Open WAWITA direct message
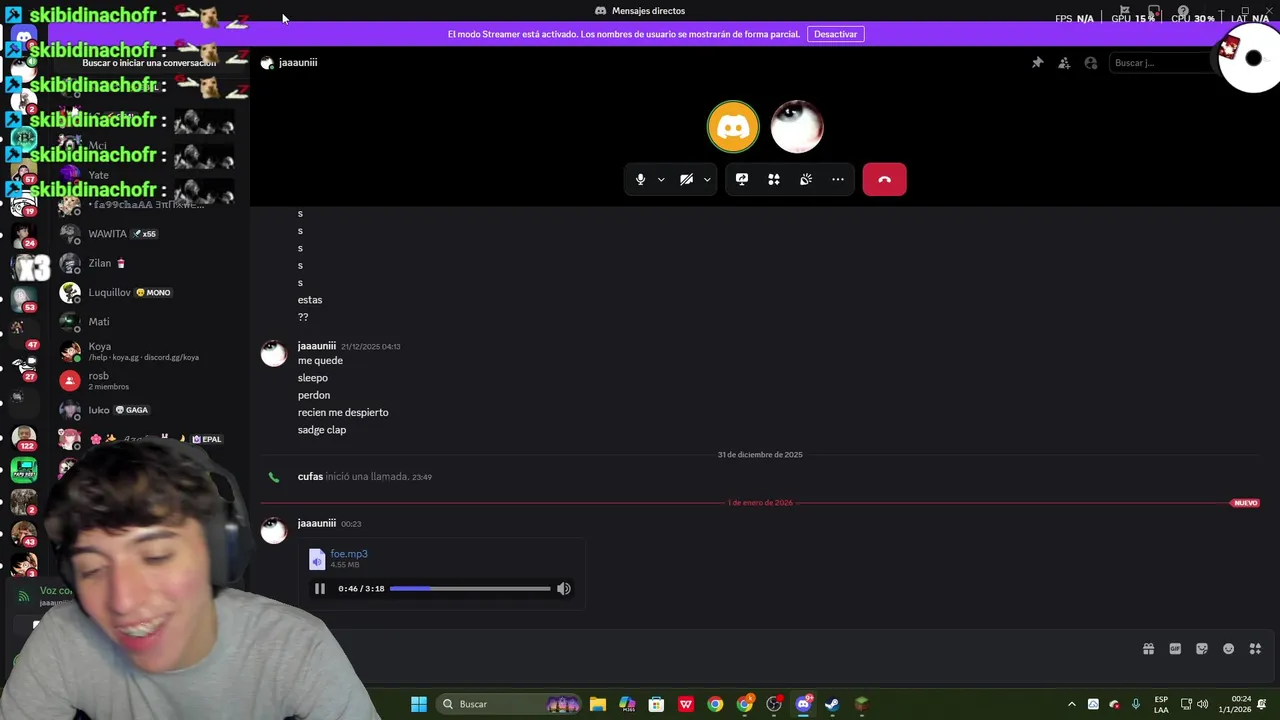 (148, 234)
